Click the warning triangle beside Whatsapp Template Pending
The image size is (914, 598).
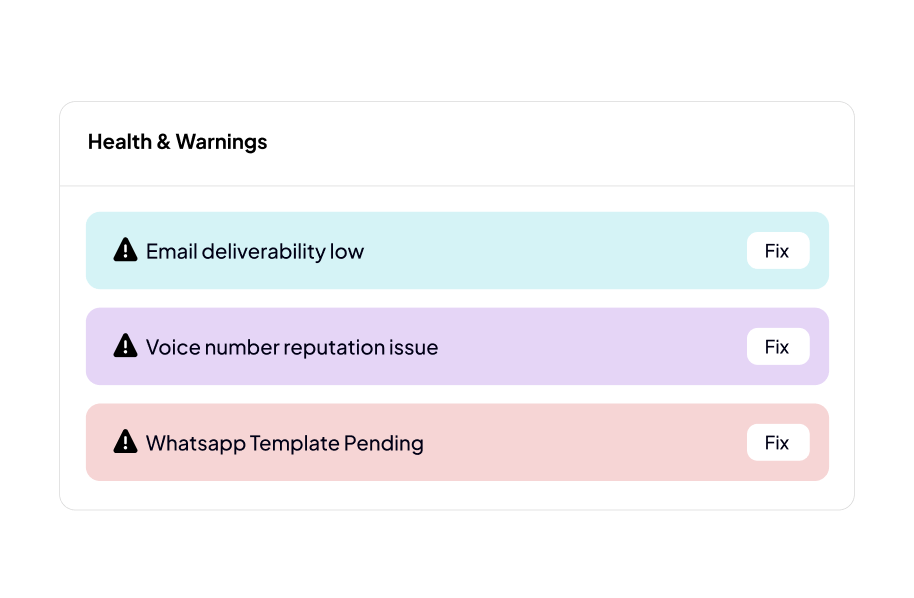click(x=125, y=442)
